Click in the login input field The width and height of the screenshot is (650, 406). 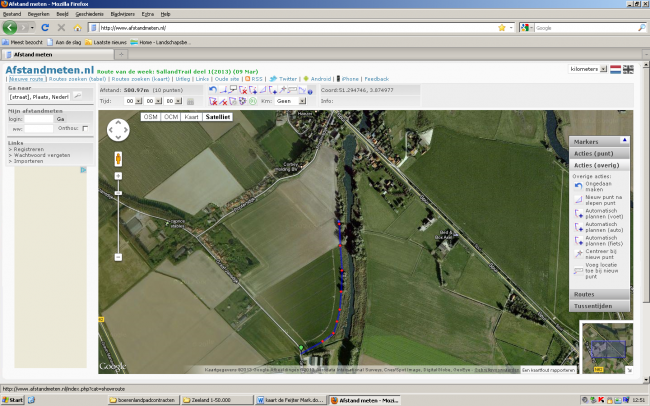pyautogui.click(x=39, y=119)
